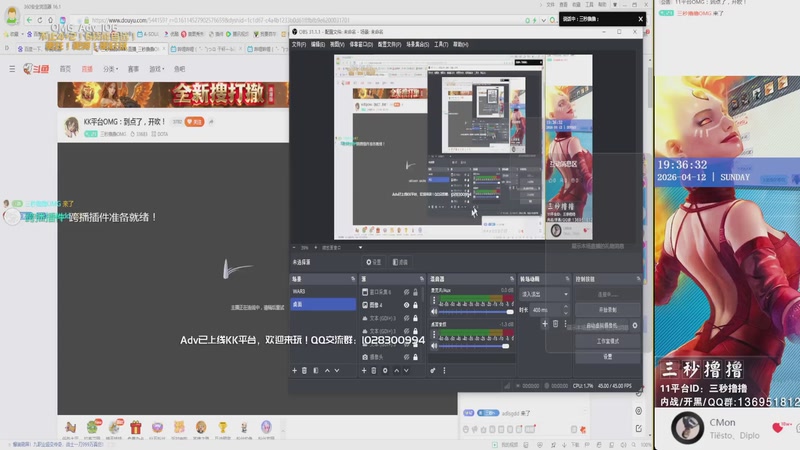800x450 pixels.
Task: Pop out the 混音器 dock panel icon
Action: pyautogui.click(x=512, y=279)
